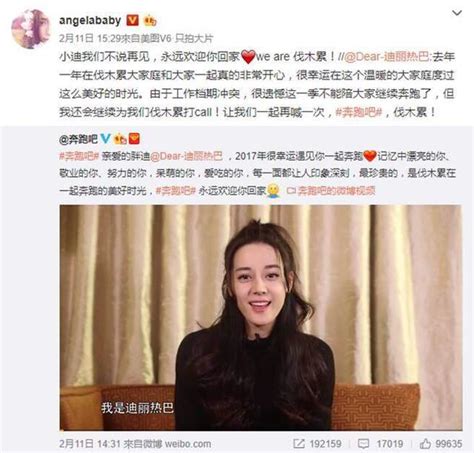Open the 2月11日 15:29 timestamp link
This screenshot has width=474, height=453.
tap(89, 39)
